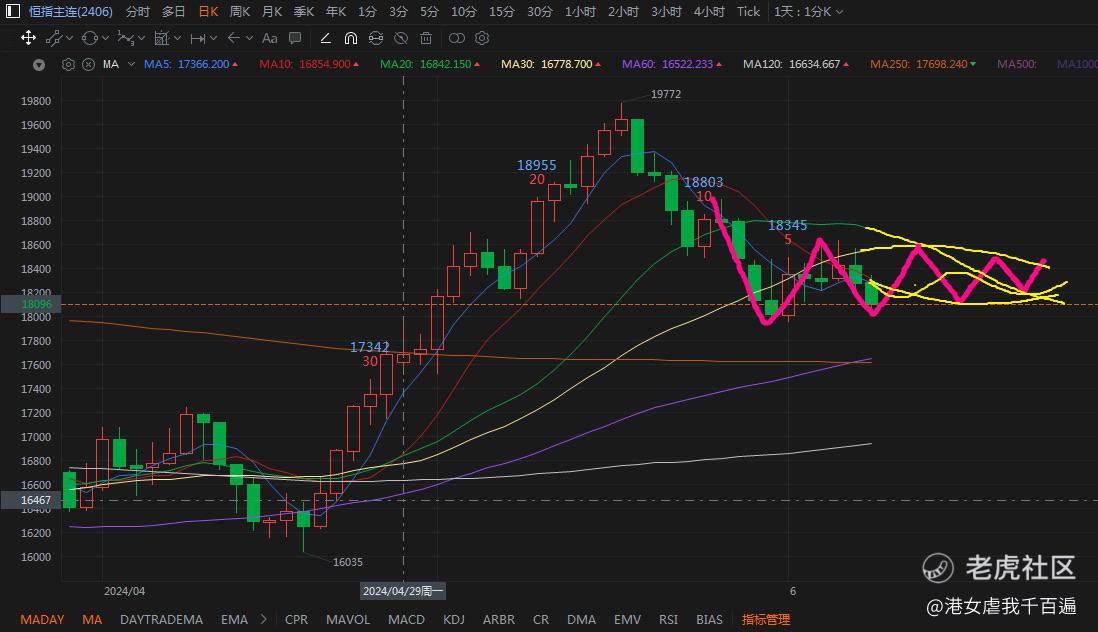Delete drawings with trash icon
The width and height of the screenshot is (1098, 632).
coord(426,38)
